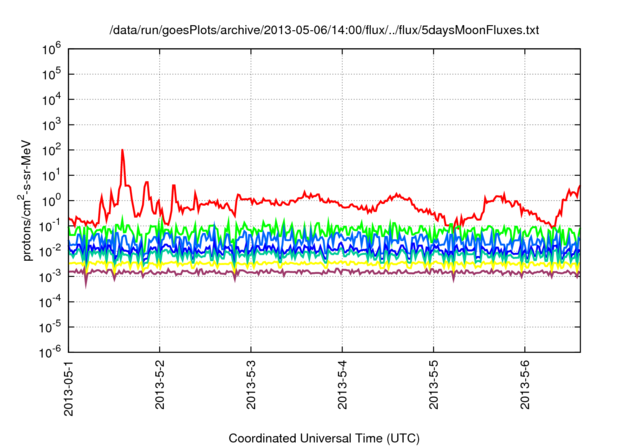The height and width of the screenshot is (448, 640).
Task: Click the y-axis label 10^-6
Action: tap(51, 352)
